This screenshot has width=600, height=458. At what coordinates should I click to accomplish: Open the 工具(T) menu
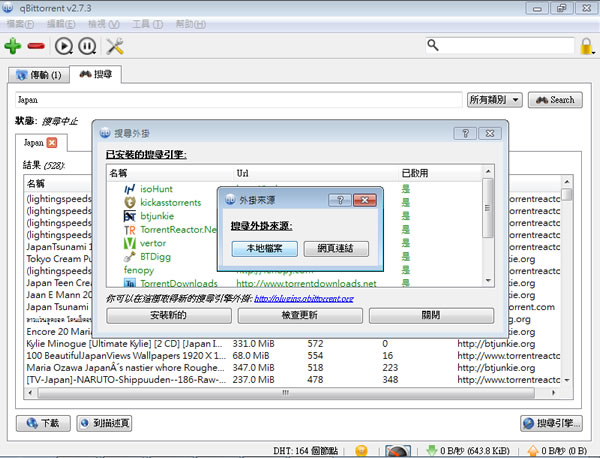(x=147, y=24)
